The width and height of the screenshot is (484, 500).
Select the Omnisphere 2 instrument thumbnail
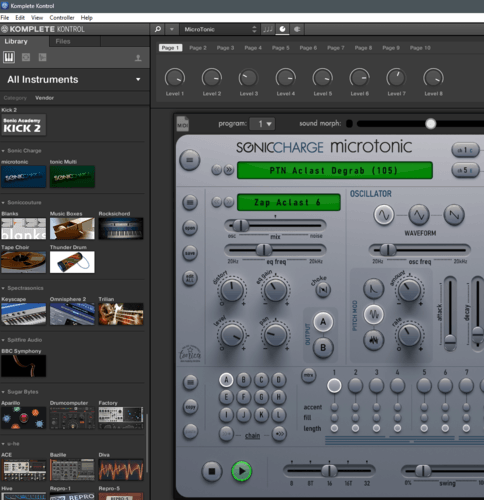coord(72,314)
